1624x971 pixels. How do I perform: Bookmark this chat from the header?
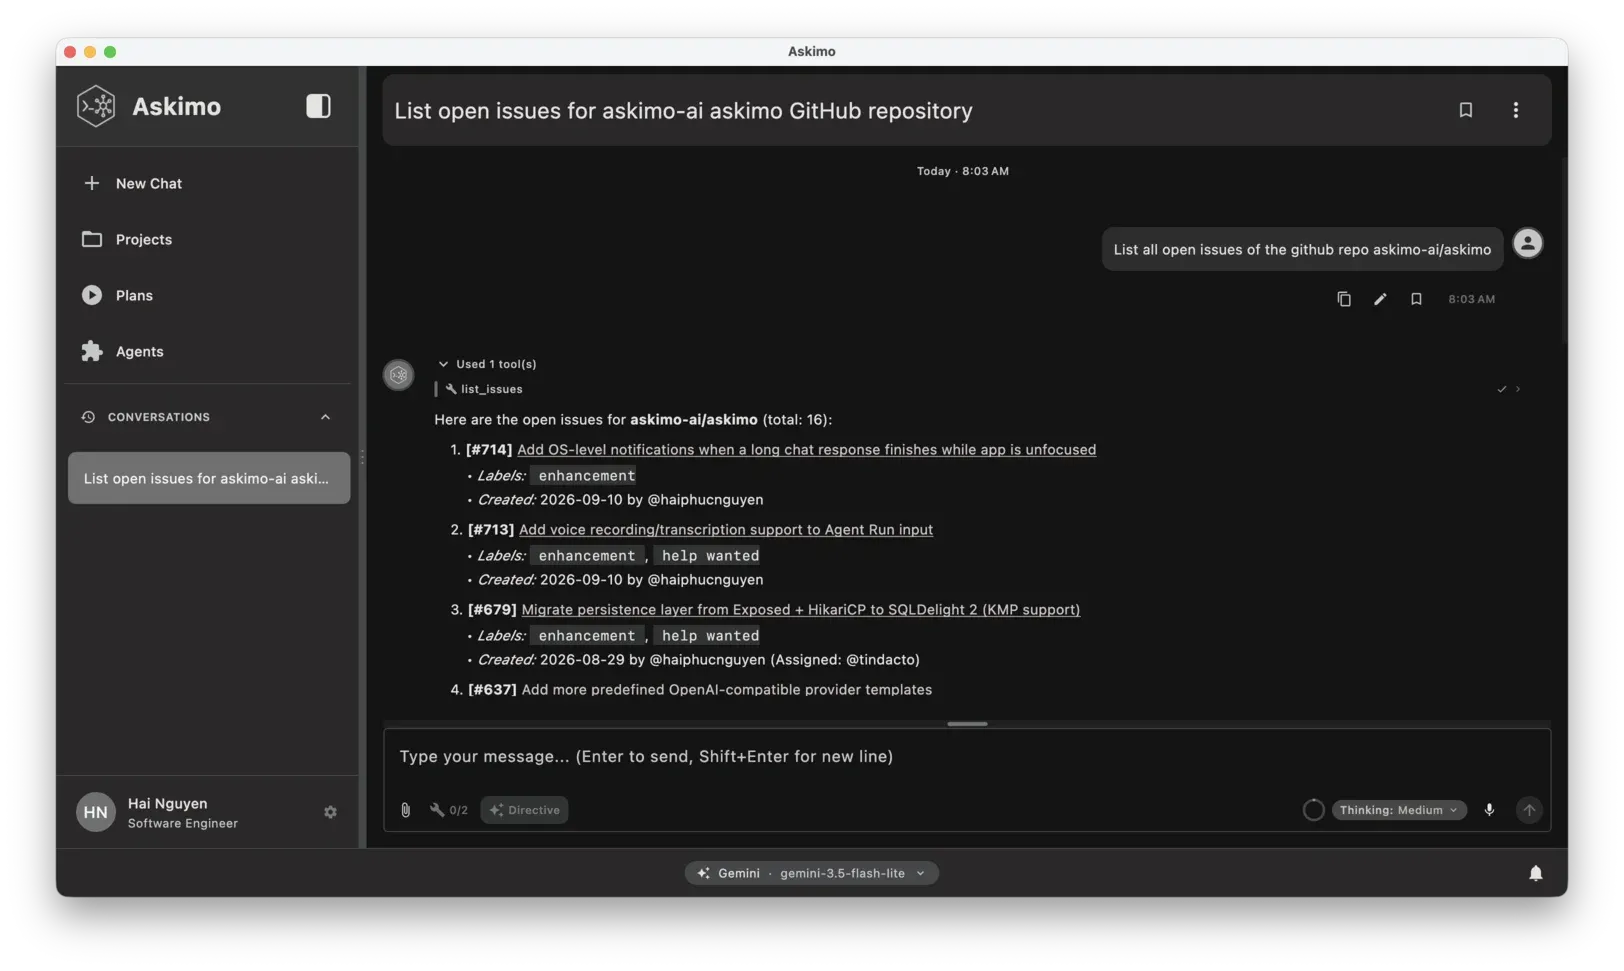(1465, 110)
